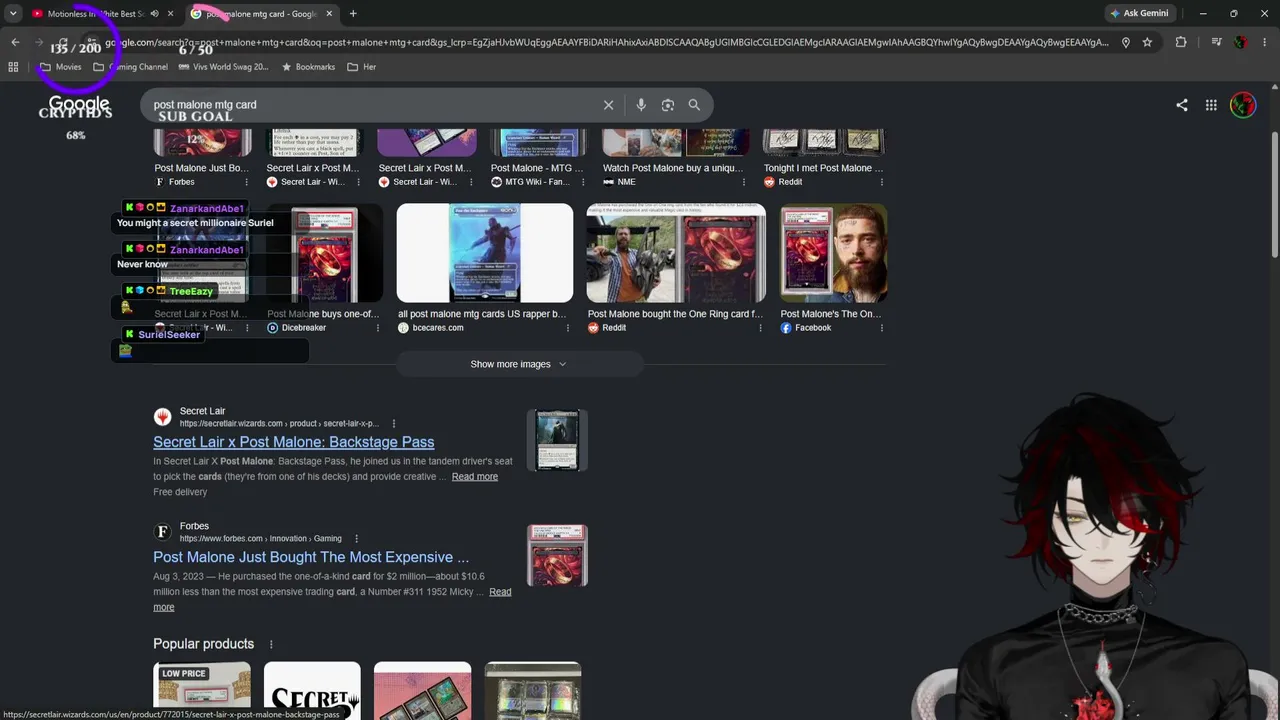Open 'Tonight I met Post Malone' Reddit caption
The image size is (1280, 720).
tap(823, 168)
